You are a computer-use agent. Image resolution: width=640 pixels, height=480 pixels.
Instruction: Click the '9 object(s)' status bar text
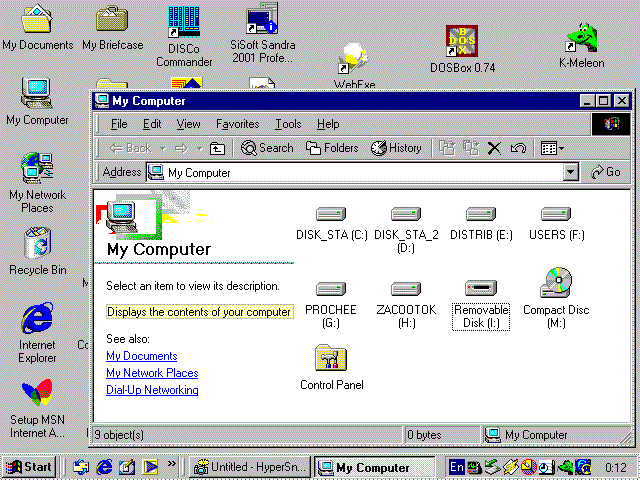[119, 435]
